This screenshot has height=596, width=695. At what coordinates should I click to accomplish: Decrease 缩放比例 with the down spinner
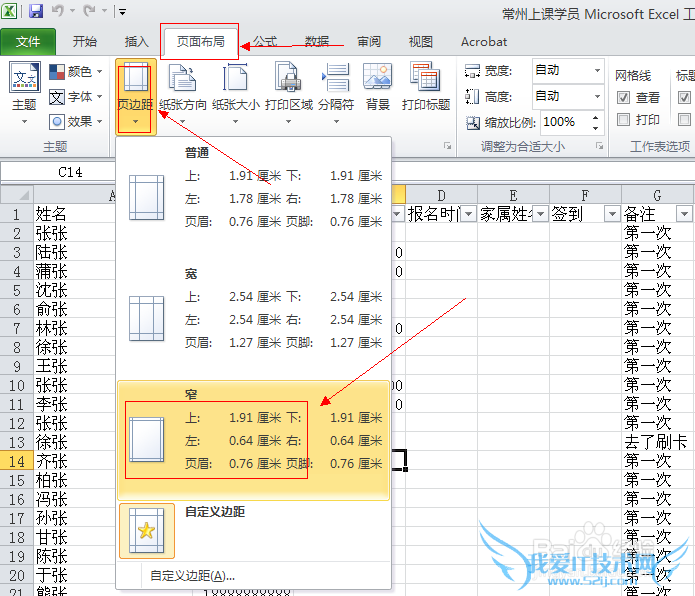click(x=595, y=128)
